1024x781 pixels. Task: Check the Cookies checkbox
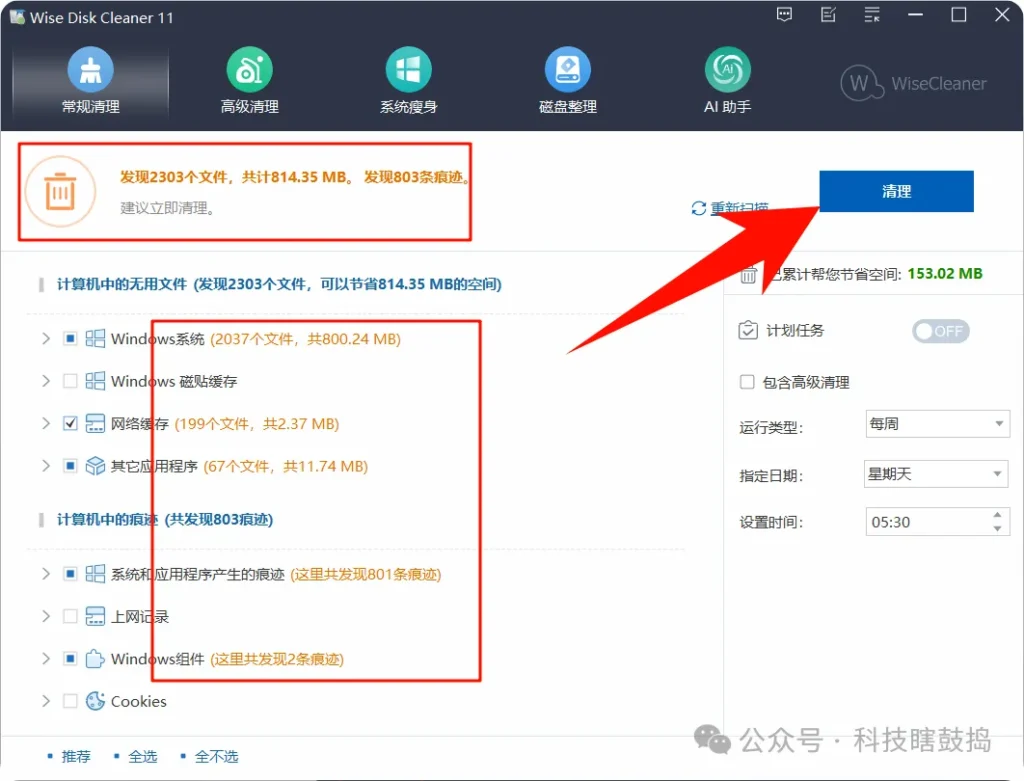click(70, 701)
